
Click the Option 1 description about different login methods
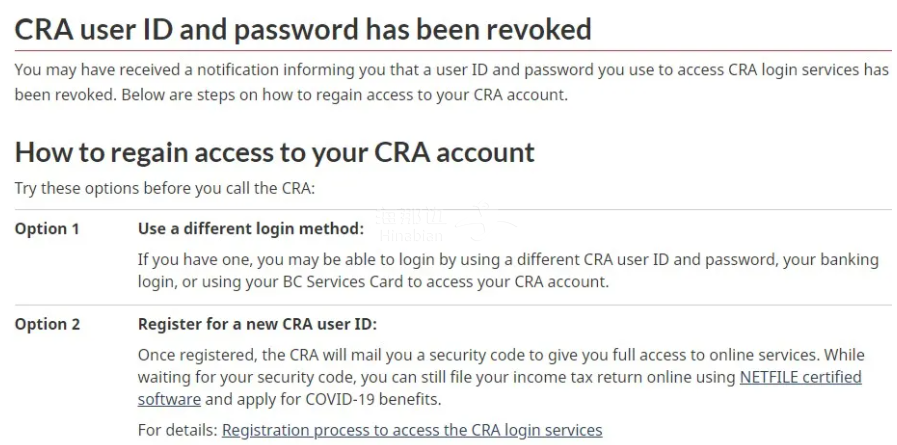[x=508, y=270]
